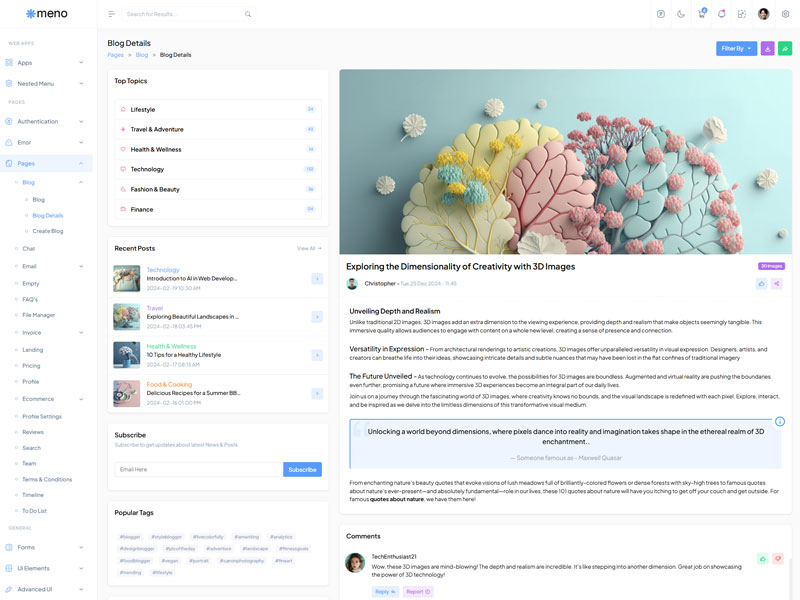Click the purple 3D Images tag badge
Image resolution: width=800 pixels, height=600 pixels.
pyautogui.click(x=771, y=266)
